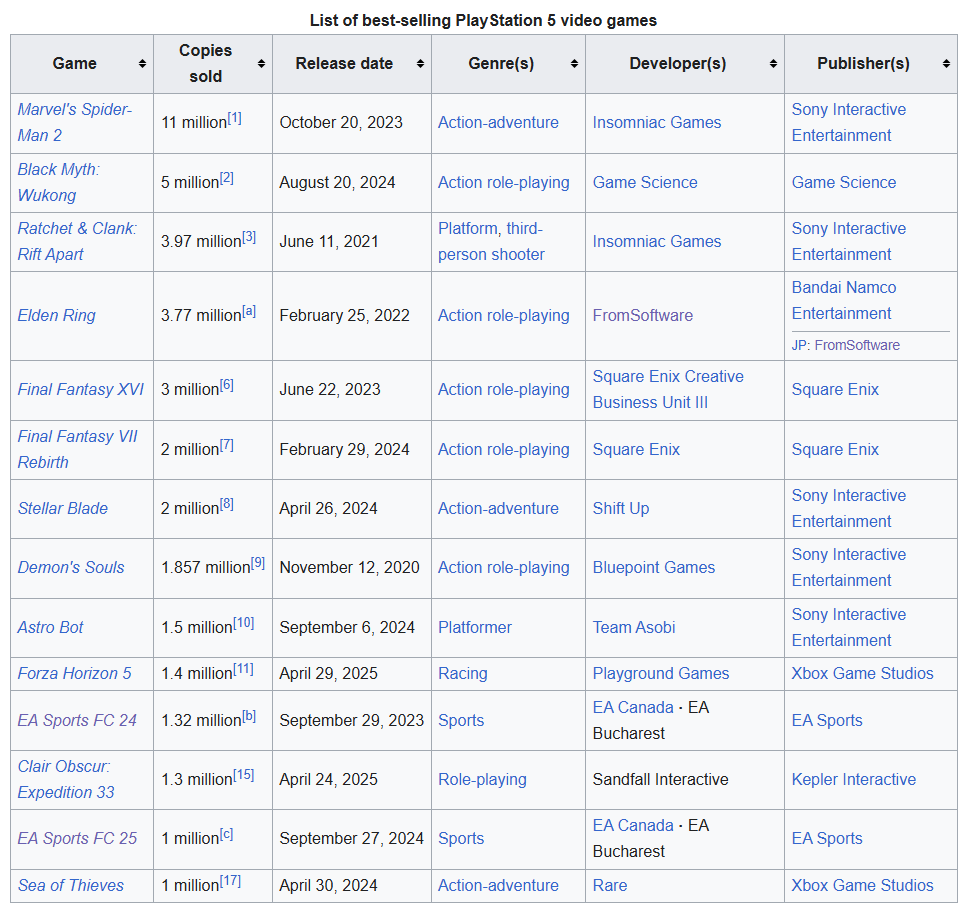Sort the table by Copies sold
Image resolution: width=965 pixels, height=910 pixels.
(261, 64)
